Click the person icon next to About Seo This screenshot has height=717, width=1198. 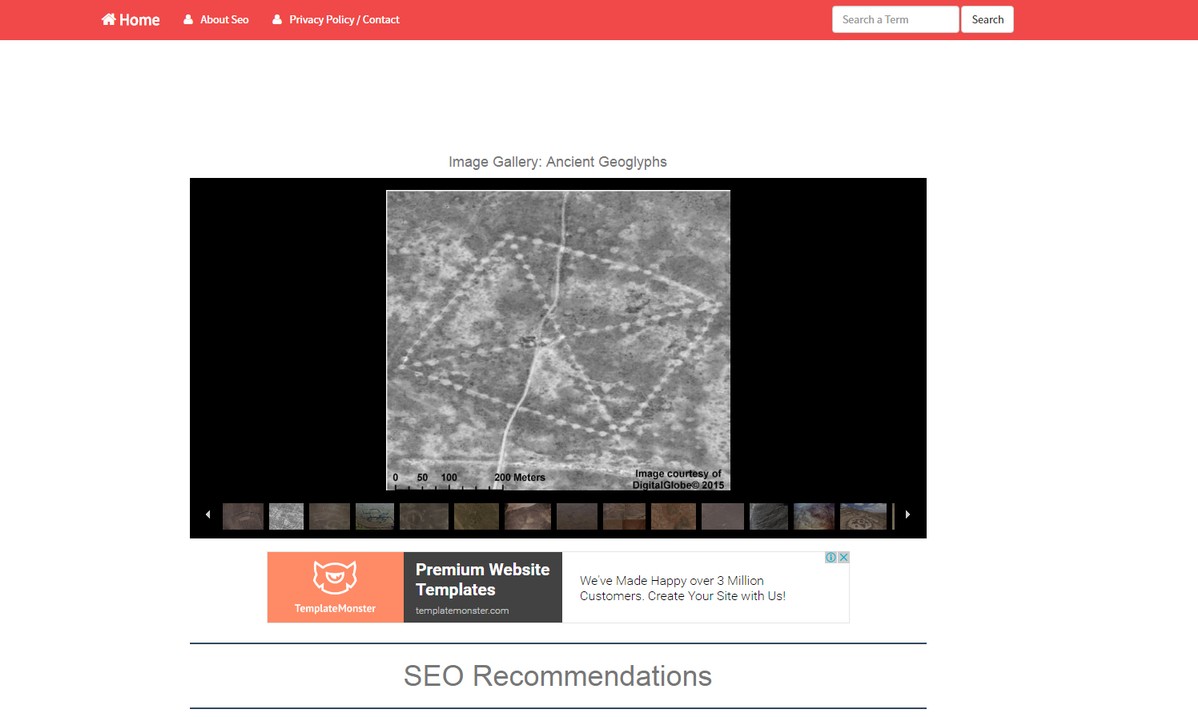[188, 20]
